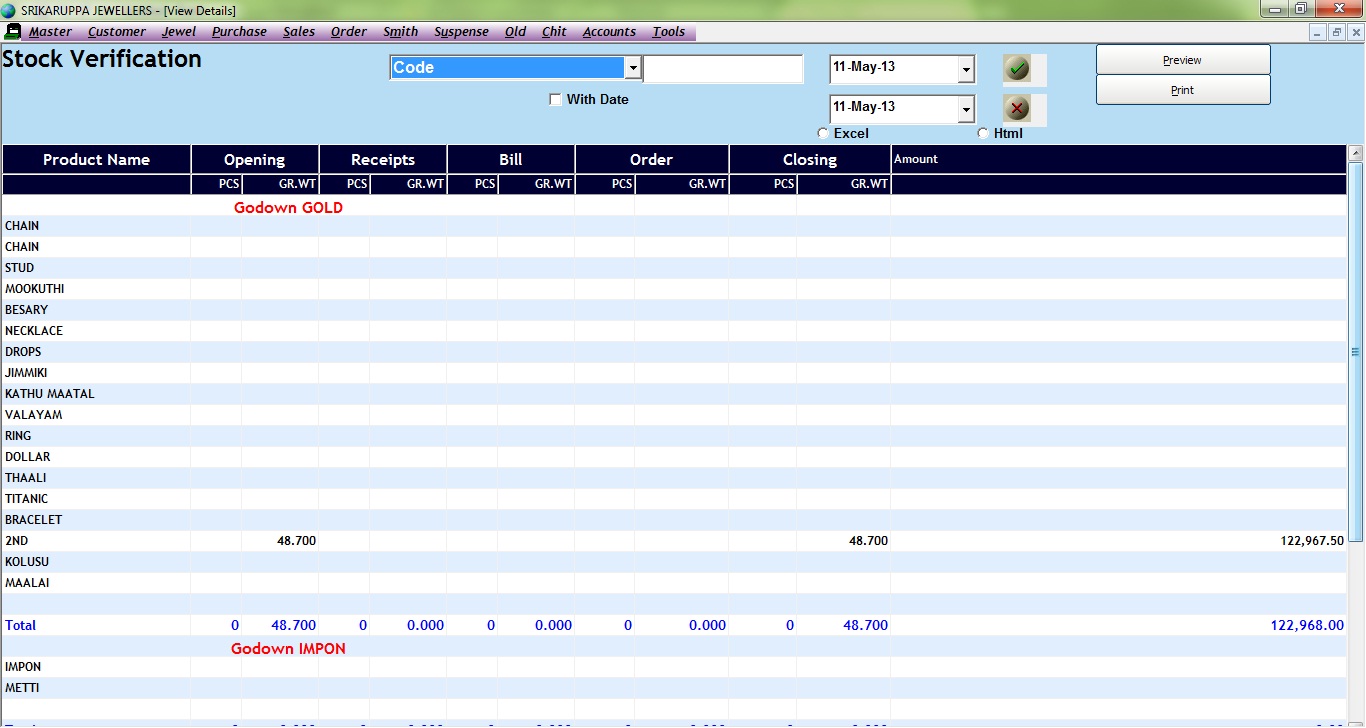Open the Accounts menu
The width and height of the screenshot is (1366, 728).
click(609, 32)
